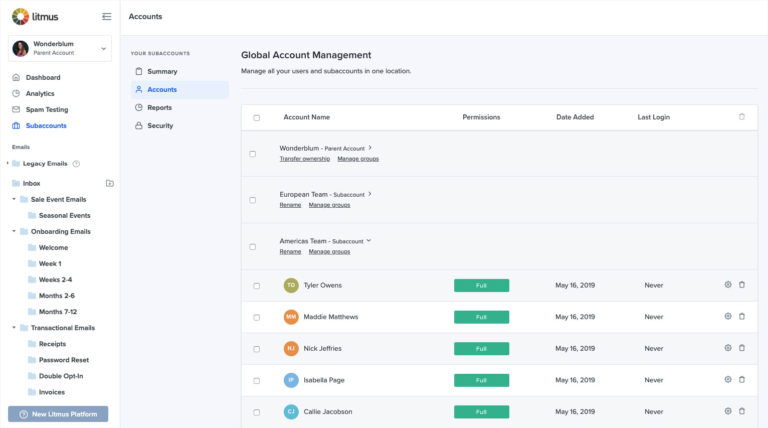Click Manage groups under Wonderblum

pyautogui.click(x=358, y=159)
